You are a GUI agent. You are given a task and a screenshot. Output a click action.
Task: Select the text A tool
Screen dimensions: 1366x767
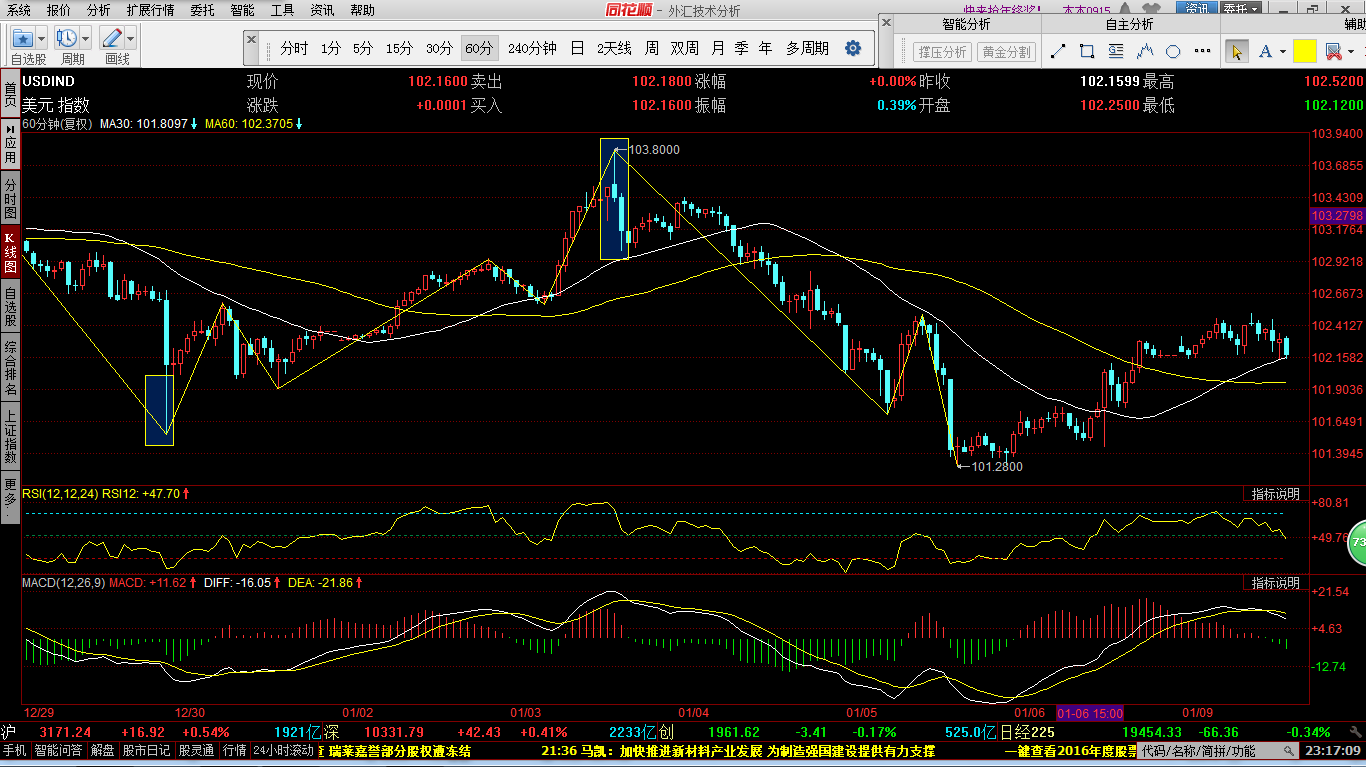coord(1265,51)
